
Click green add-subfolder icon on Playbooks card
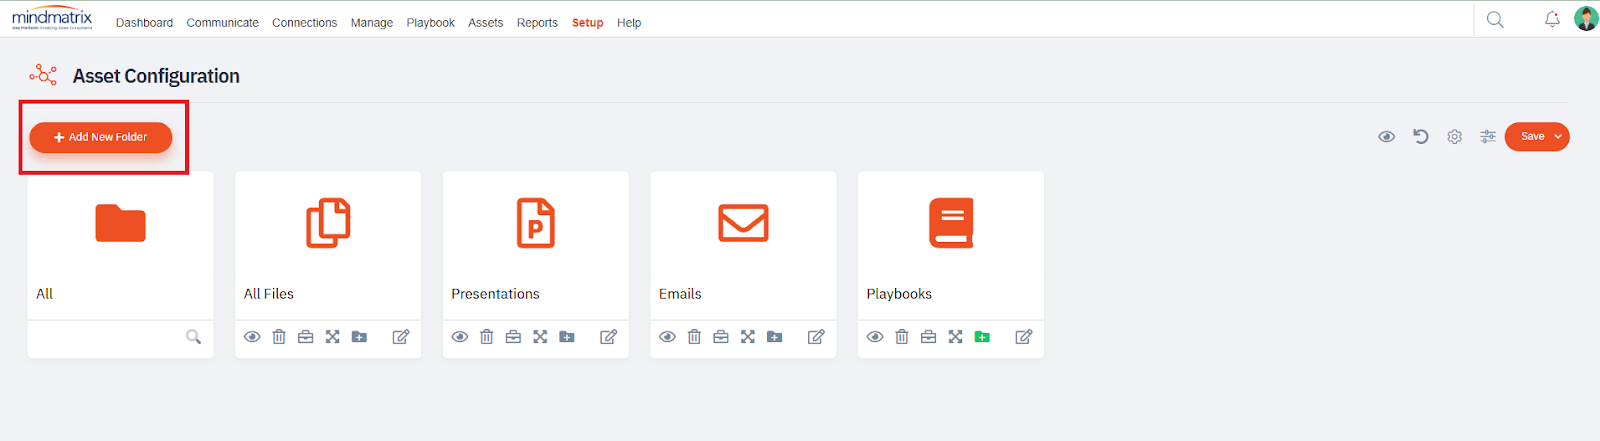[982, 337]
